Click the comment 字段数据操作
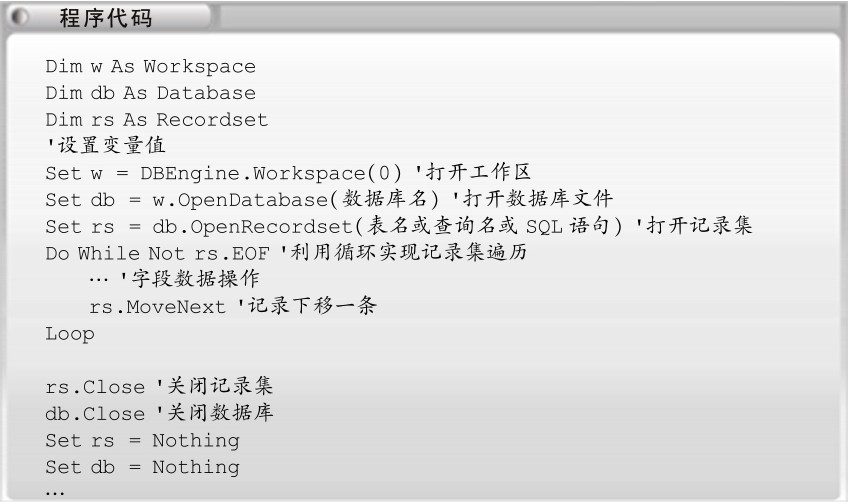The height and width of the screenshot is (504, 849). [190, 279]
